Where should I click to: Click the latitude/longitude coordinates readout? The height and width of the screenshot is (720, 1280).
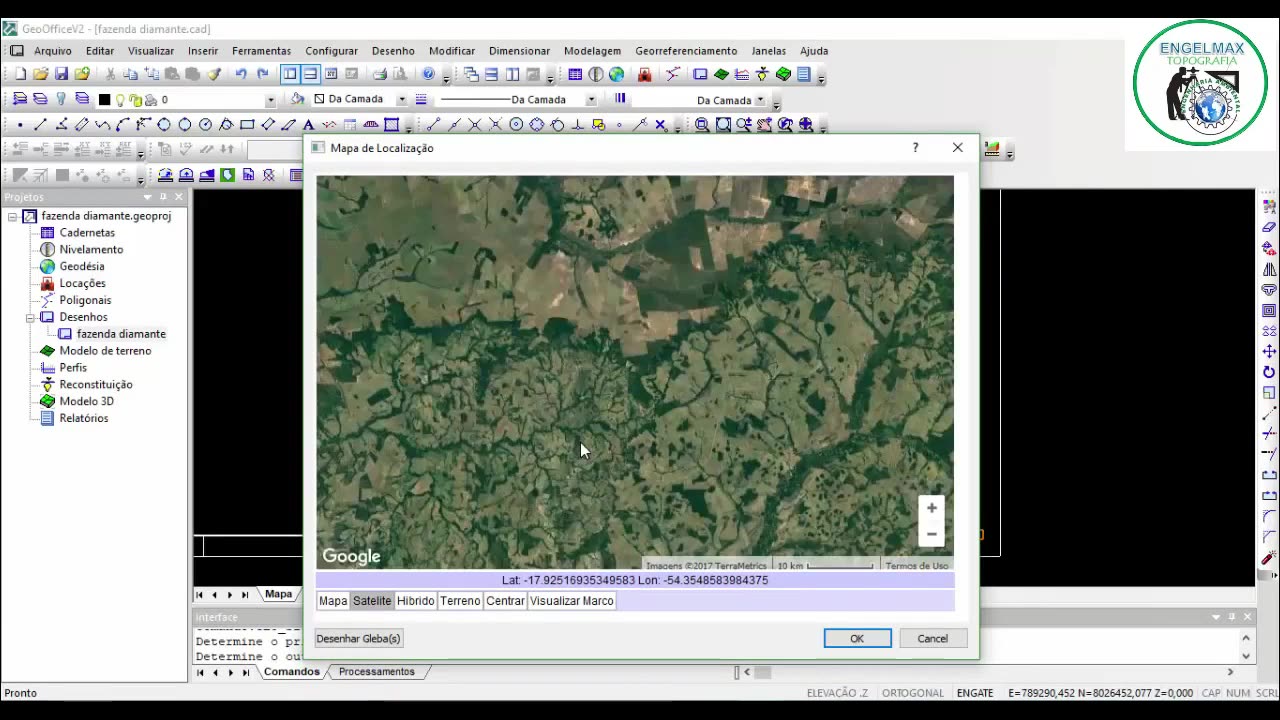pyautogui.click(x=635, y=580)
